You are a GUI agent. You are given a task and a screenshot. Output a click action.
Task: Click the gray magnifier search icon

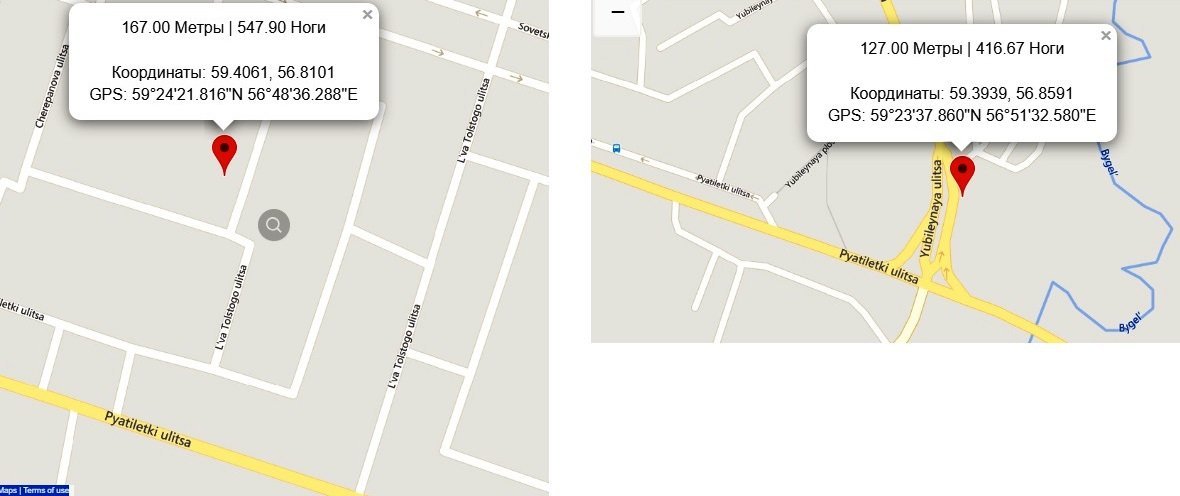(x=274, y=225)
